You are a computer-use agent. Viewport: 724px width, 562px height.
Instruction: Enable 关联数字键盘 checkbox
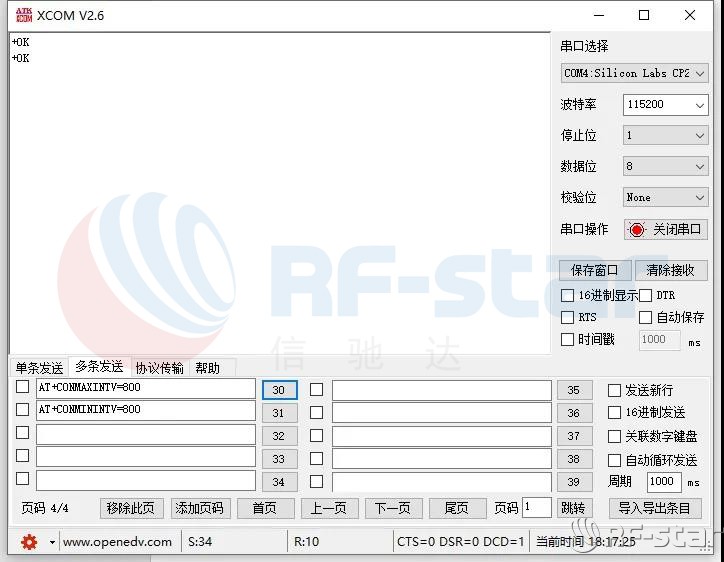(x=614, y=436)
